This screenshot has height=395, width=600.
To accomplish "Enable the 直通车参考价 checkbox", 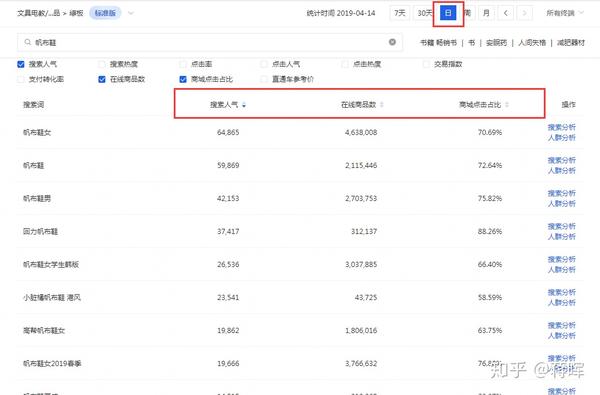I will click(264, 79).
